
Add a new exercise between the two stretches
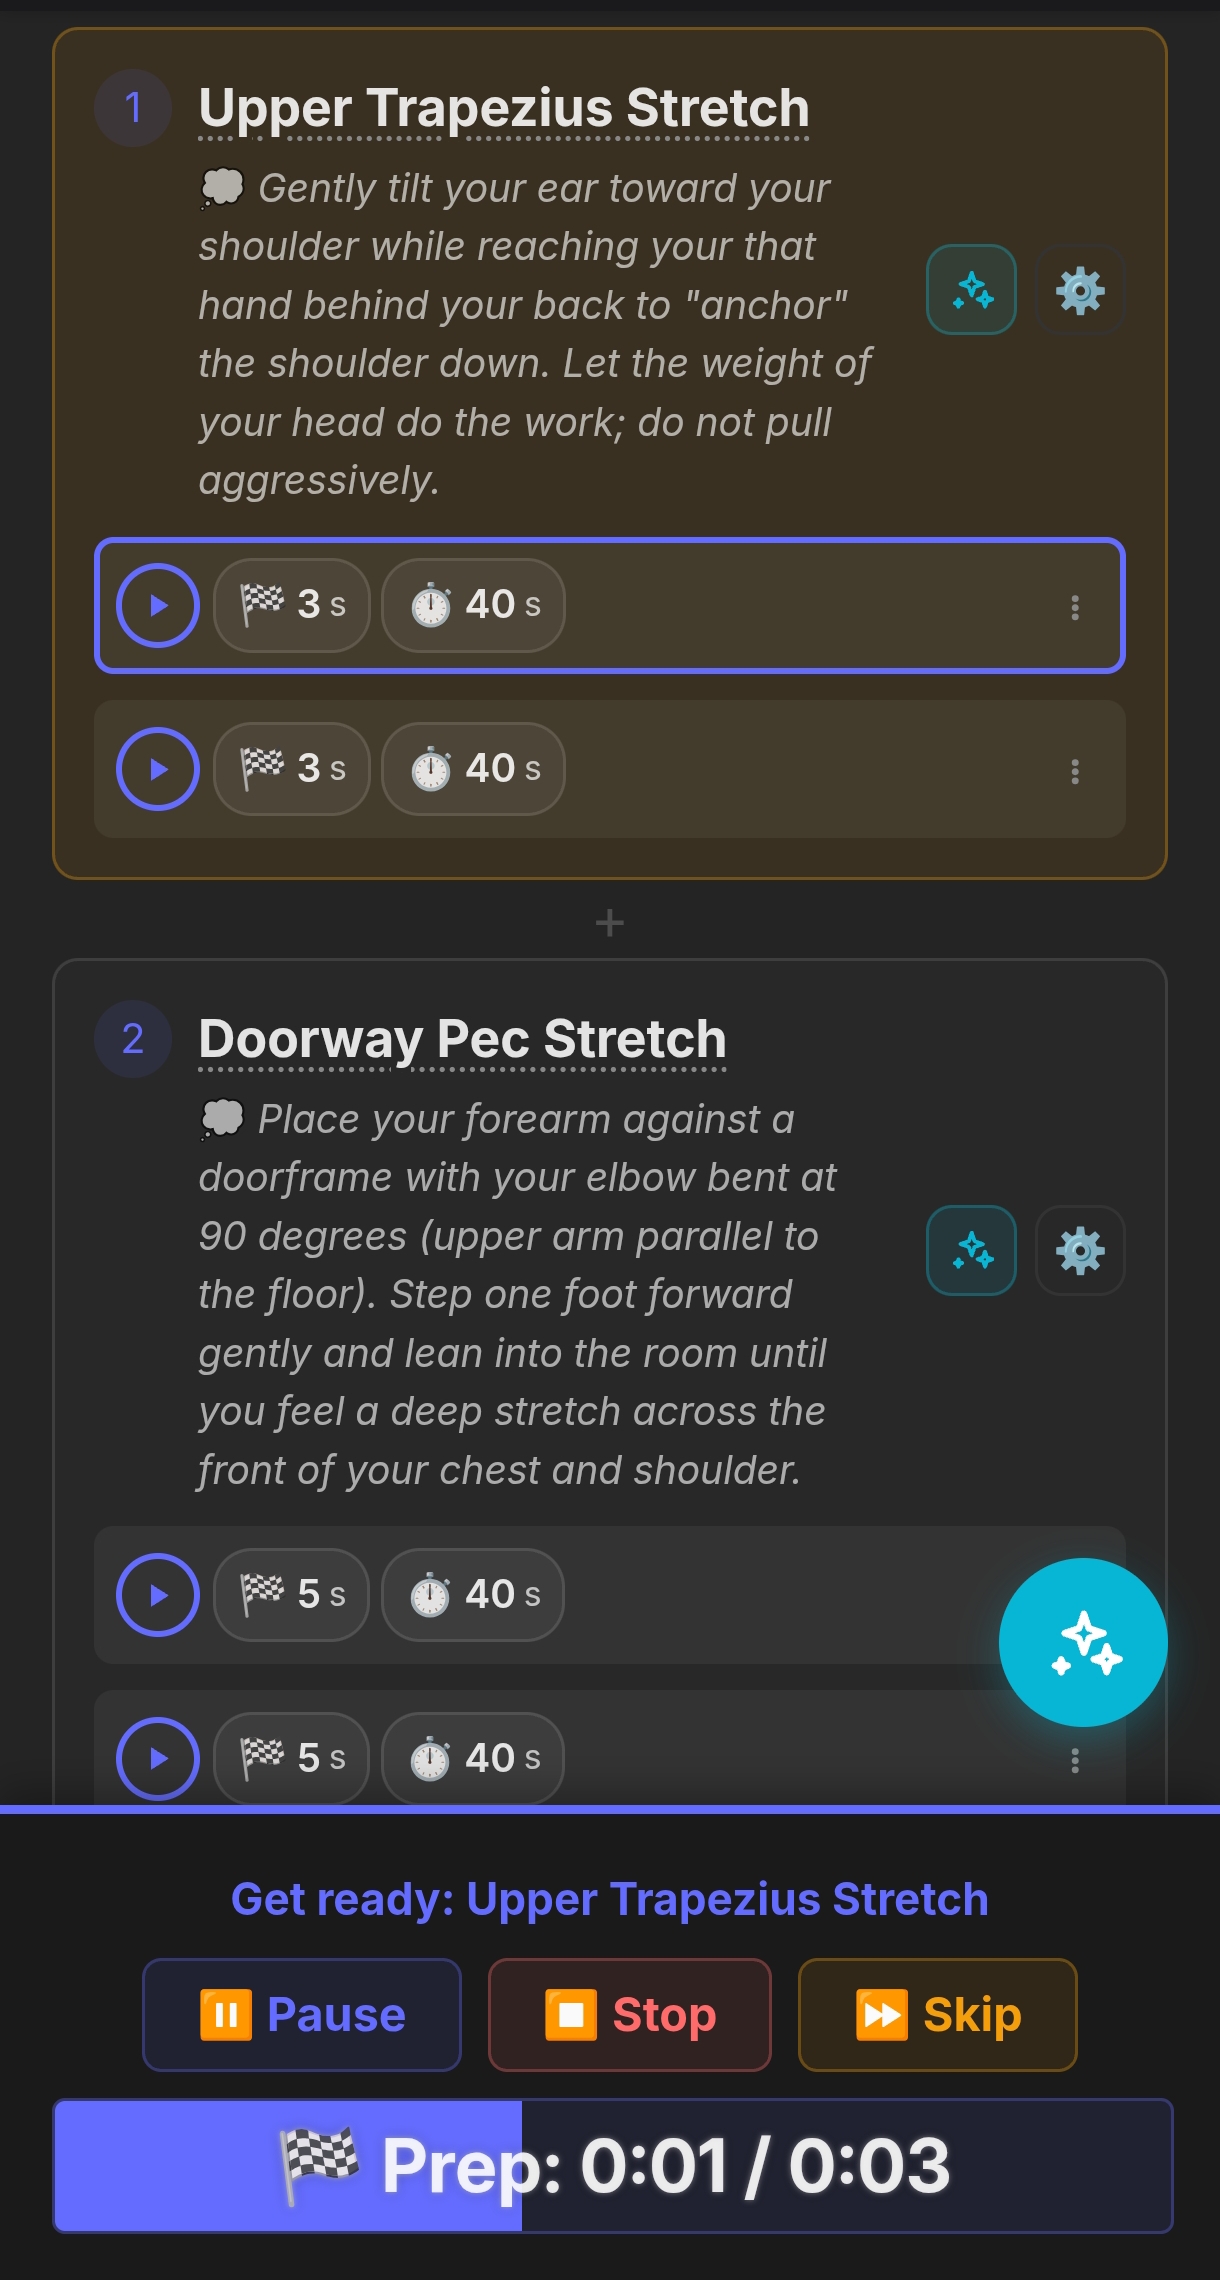coord(609,921)
